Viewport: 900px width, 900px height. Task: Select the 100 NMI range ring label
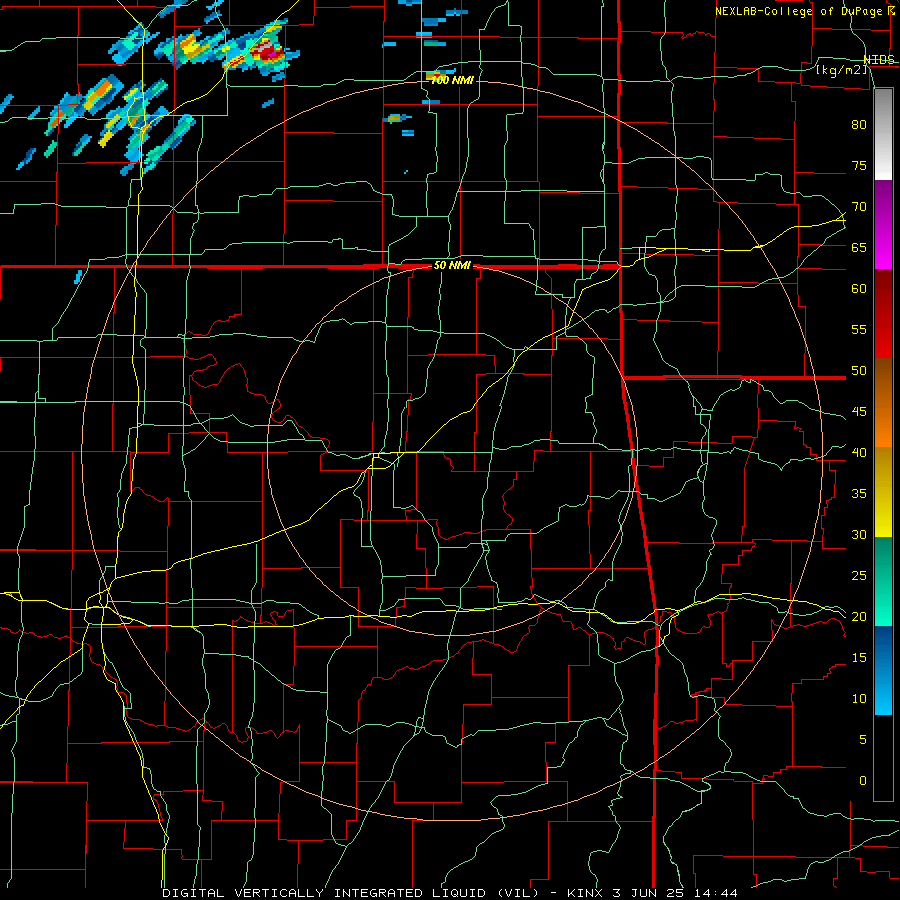click(x=452, y=81)
